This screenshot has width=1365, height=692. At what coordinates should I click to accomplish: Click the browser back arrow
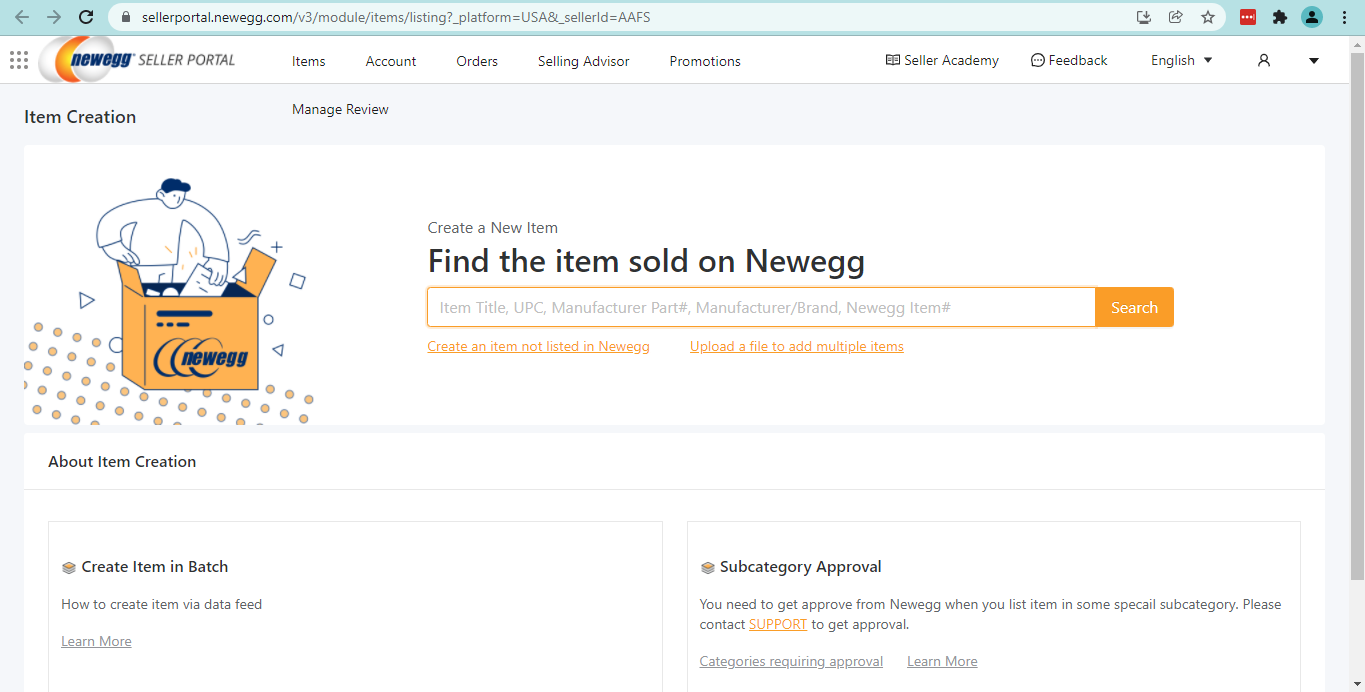click(22, 17)
